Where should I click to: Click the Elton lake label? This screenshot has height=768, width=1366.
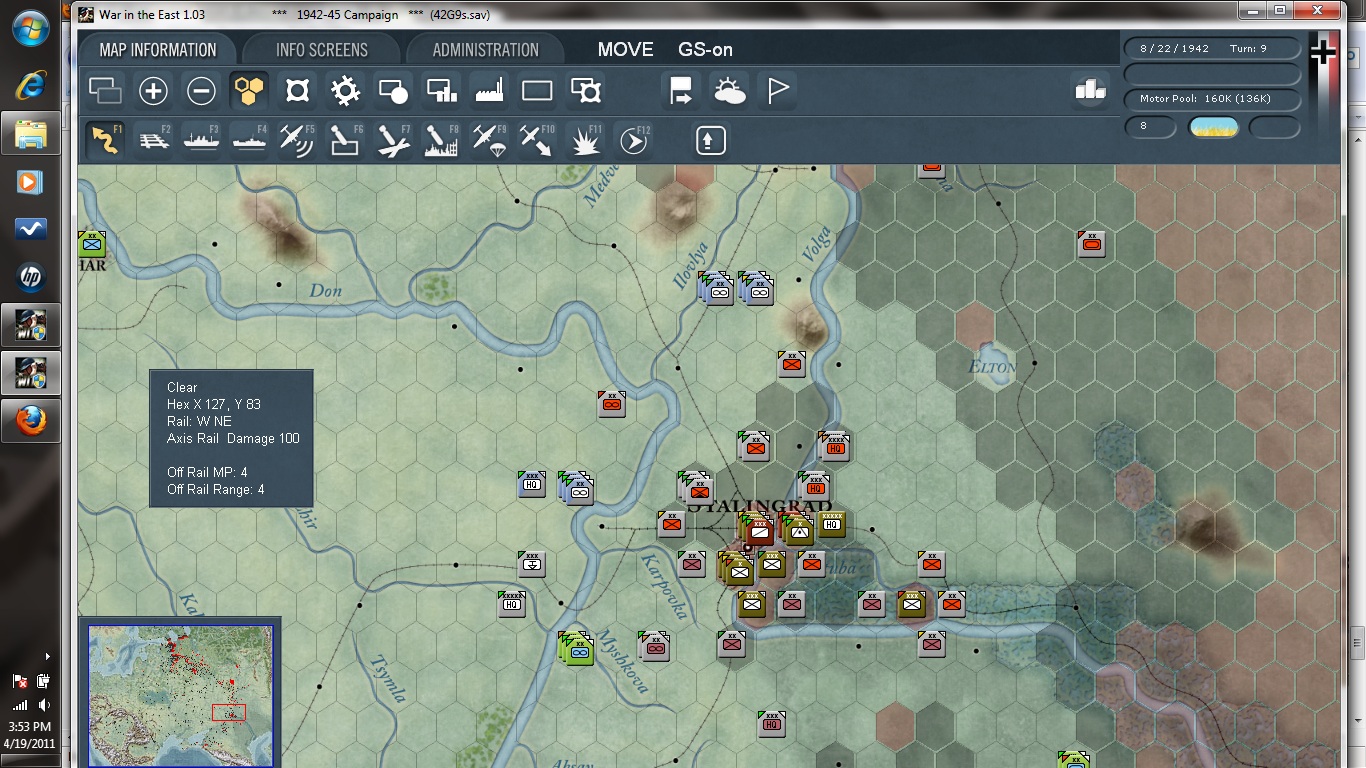[x=992, y=367]
